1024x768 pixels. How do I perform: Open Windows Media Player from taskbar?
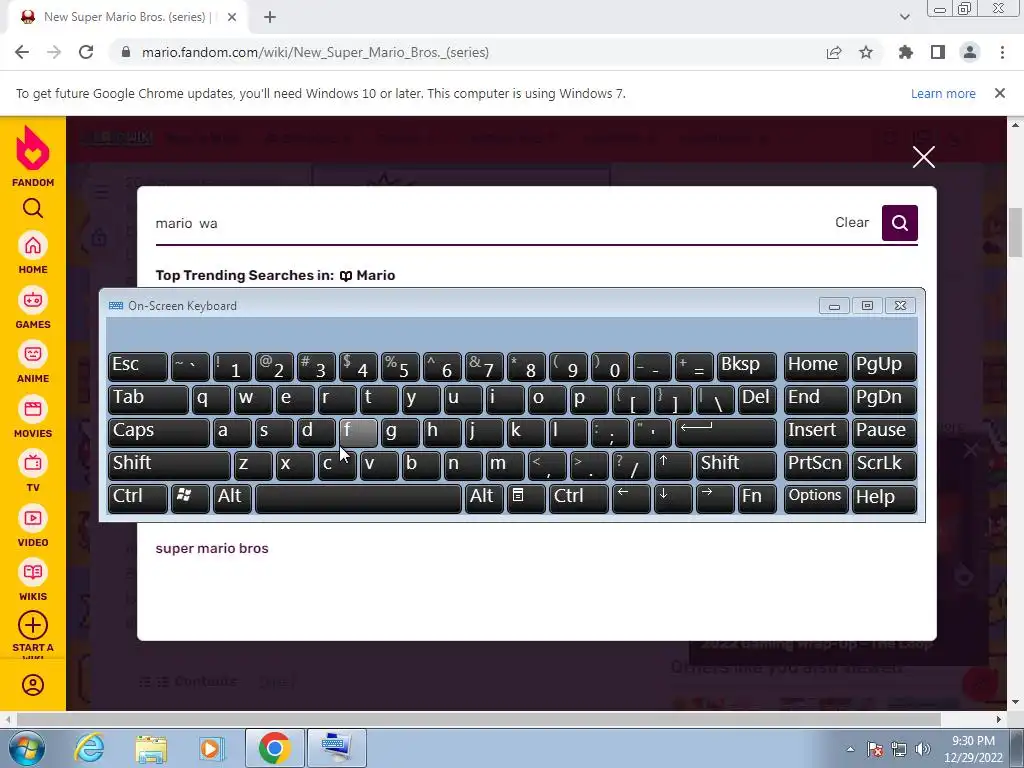coord(211,748)
